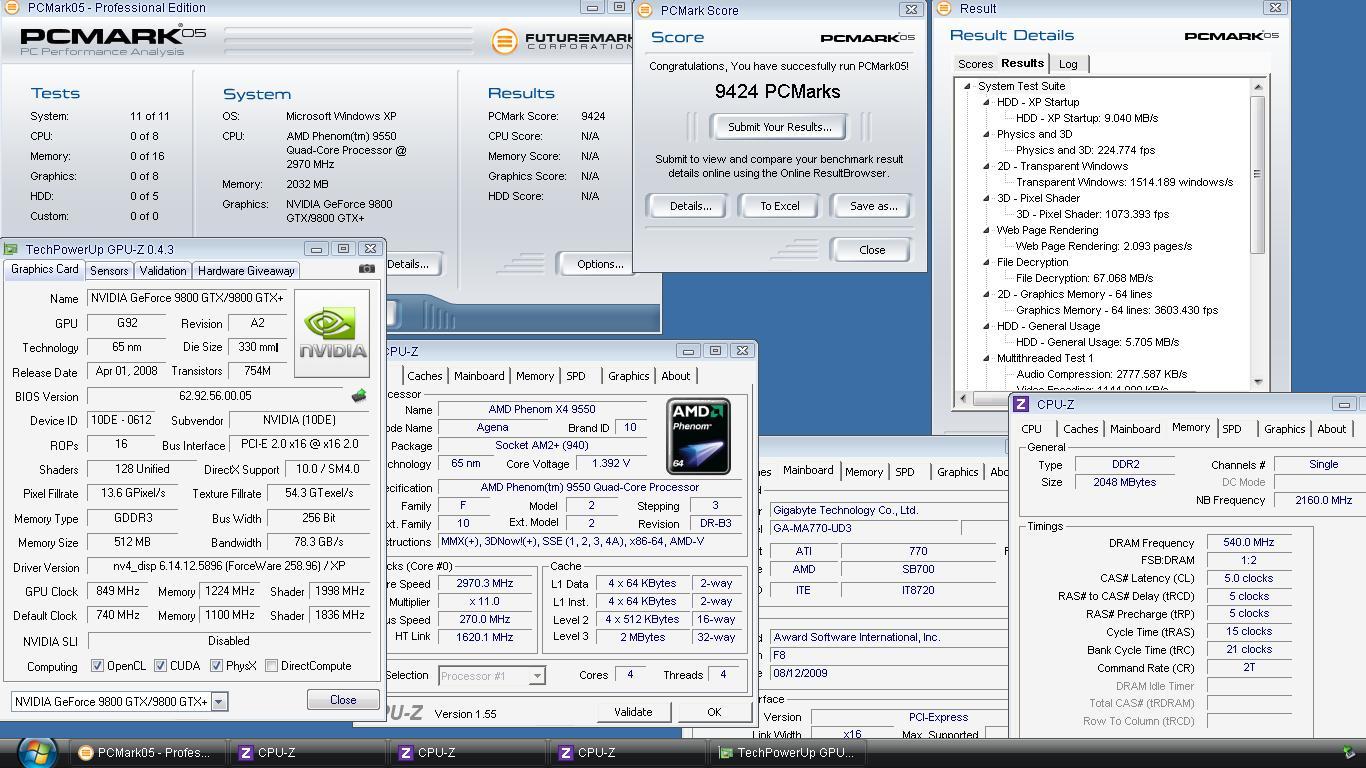Image resolution: width=1366 pixels, height=768 pixels.
Task: Open first CPU-Z taskbar button
Action: (306, 753)
